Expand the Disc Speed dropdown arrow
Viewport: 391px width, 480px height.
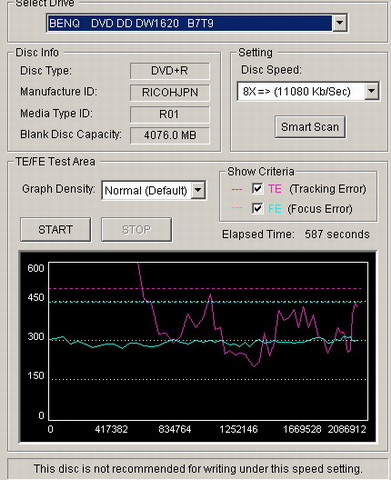[371, 91]
